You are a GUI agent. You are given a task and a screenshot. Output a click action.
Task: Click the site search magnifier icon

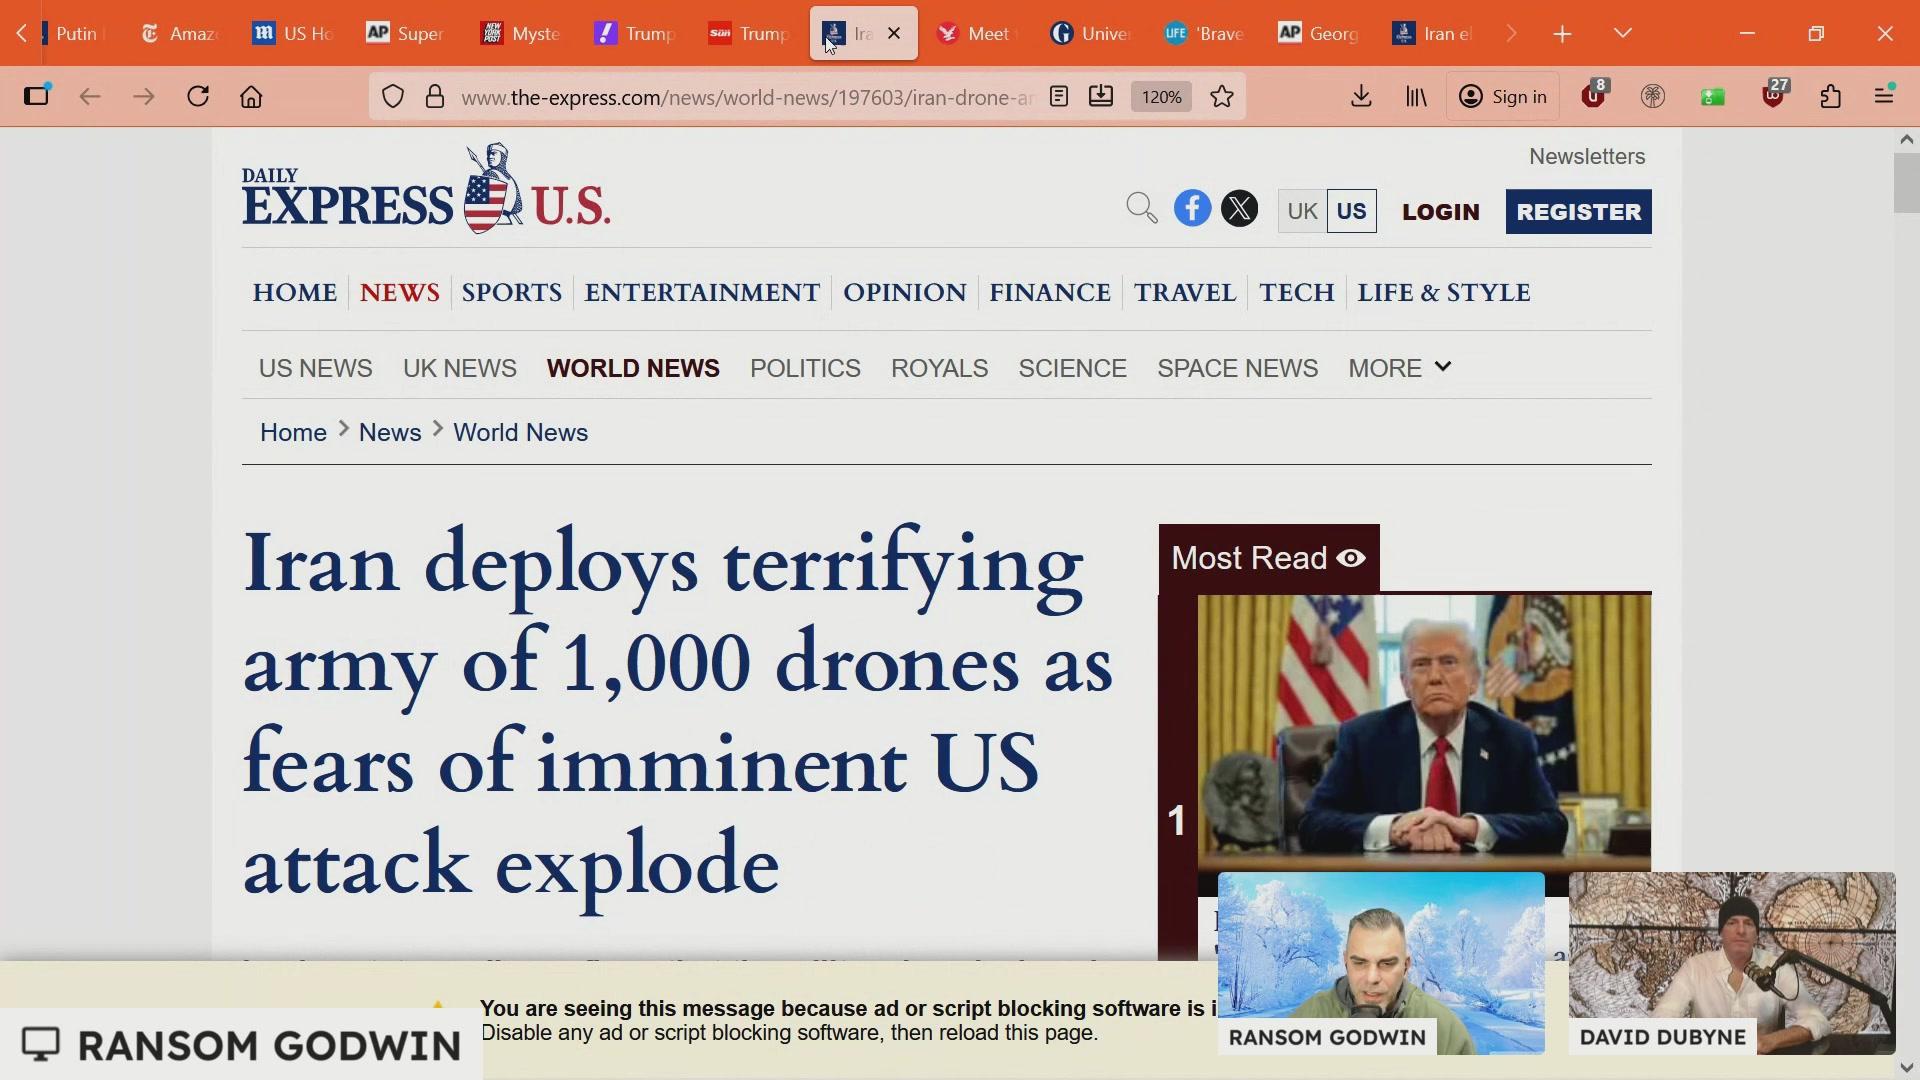point(1141,209)
